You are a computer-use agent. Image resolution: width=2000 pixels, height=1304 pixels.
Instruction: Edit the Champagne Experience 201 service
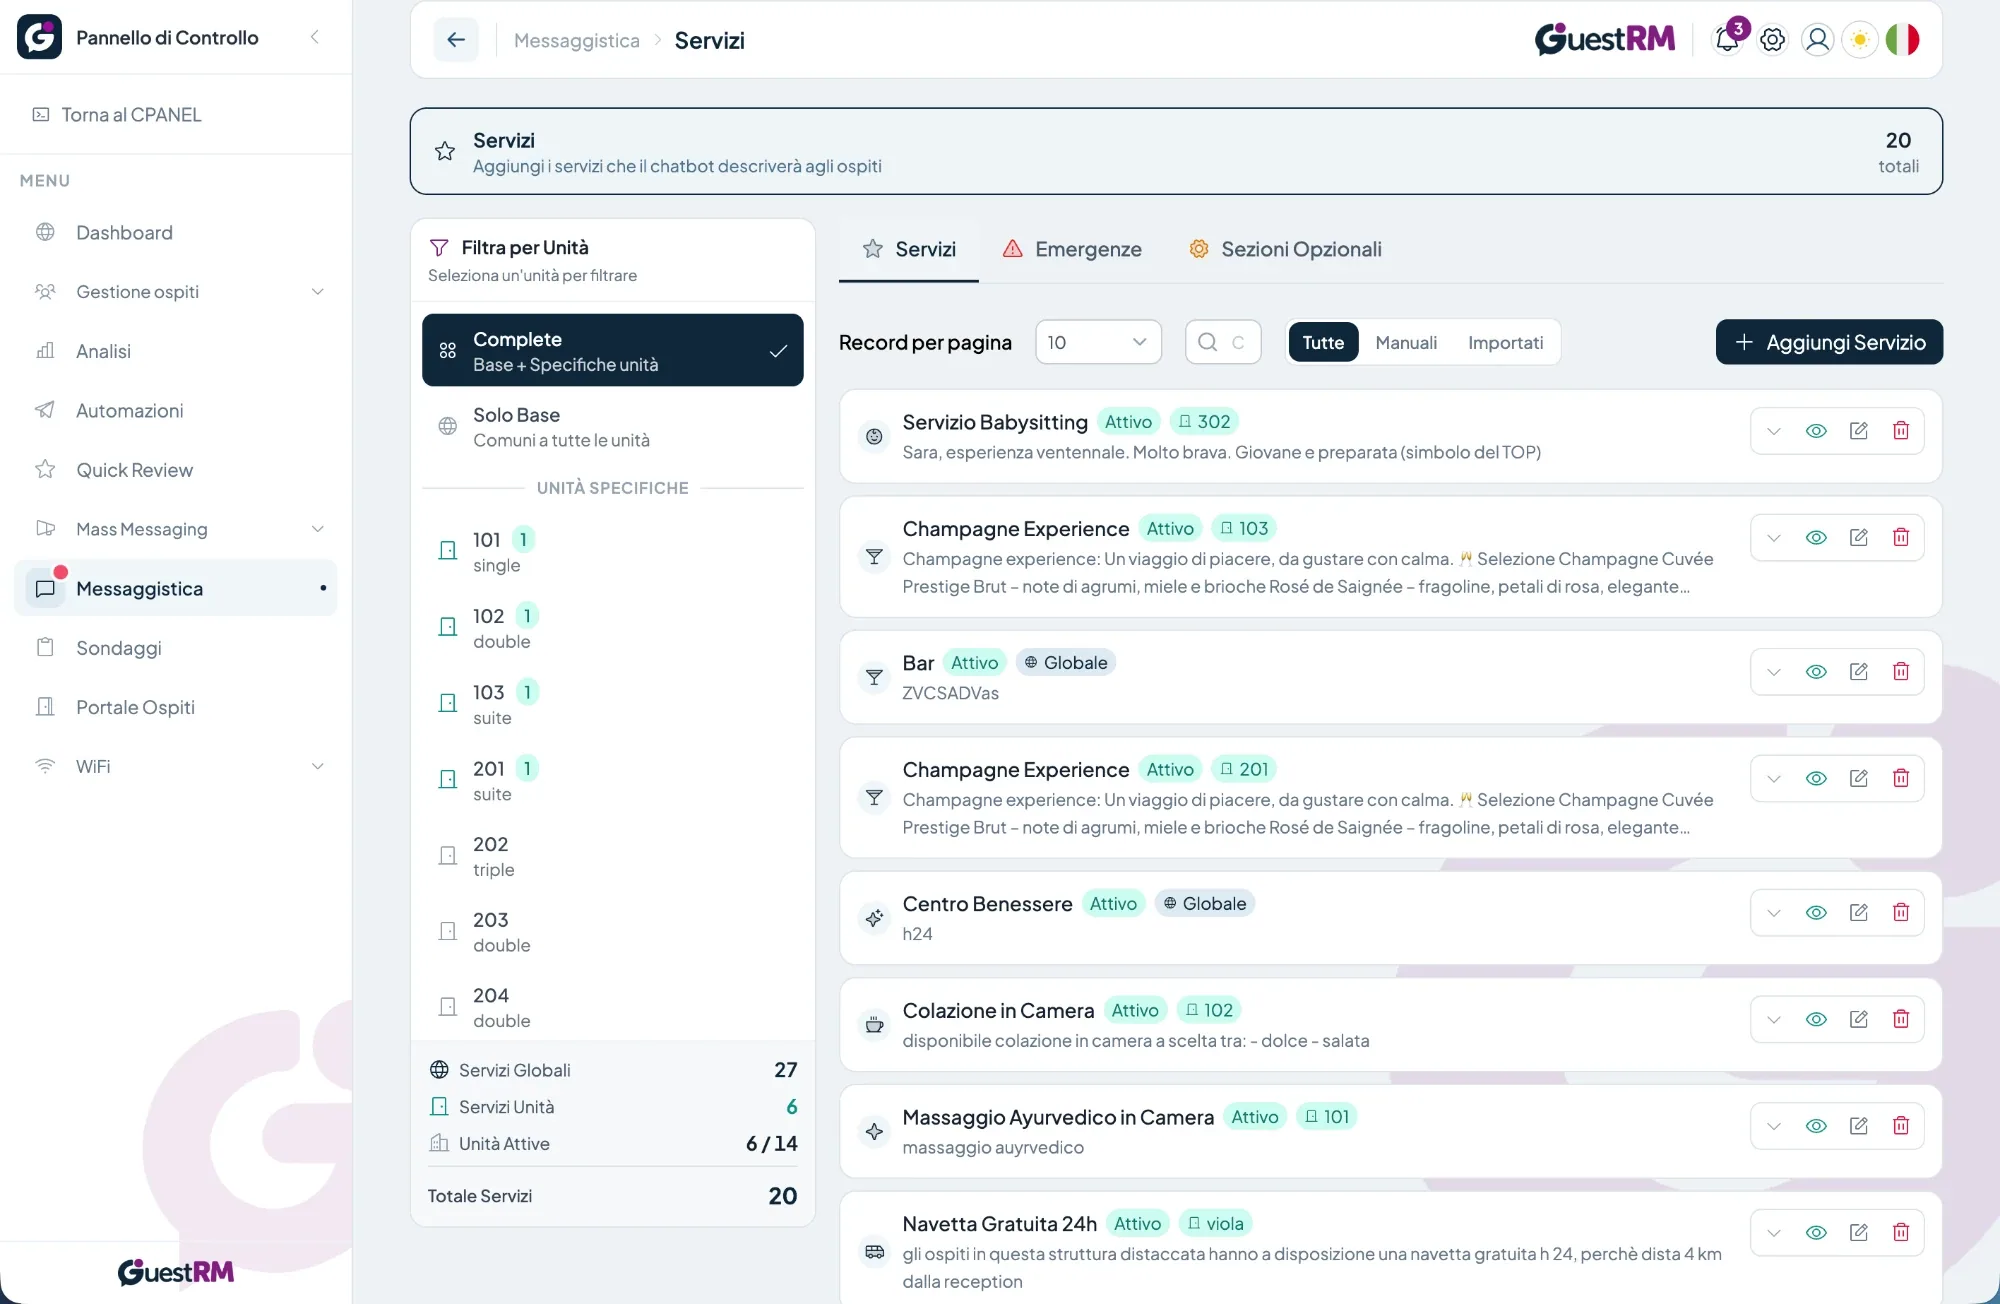click(1859, 779)
